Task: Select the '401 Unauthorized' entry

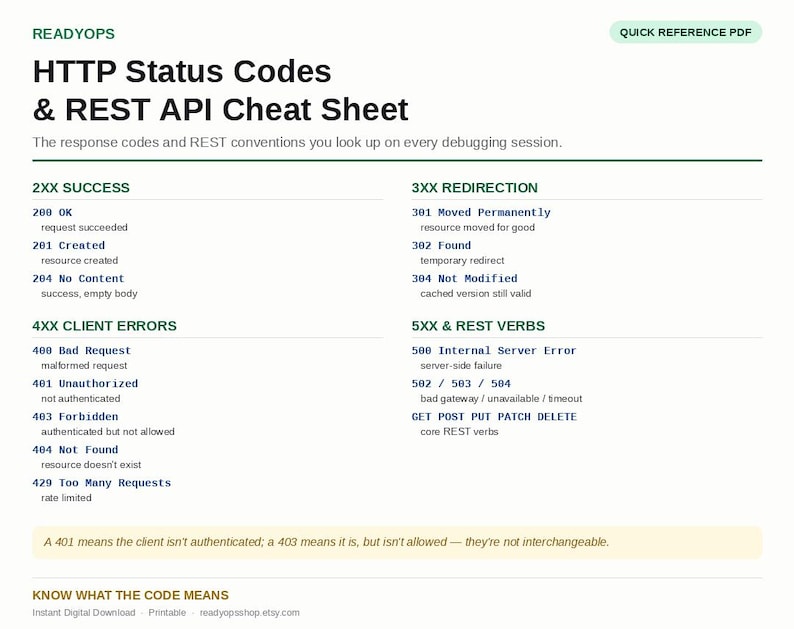Action: pos(85,383)
